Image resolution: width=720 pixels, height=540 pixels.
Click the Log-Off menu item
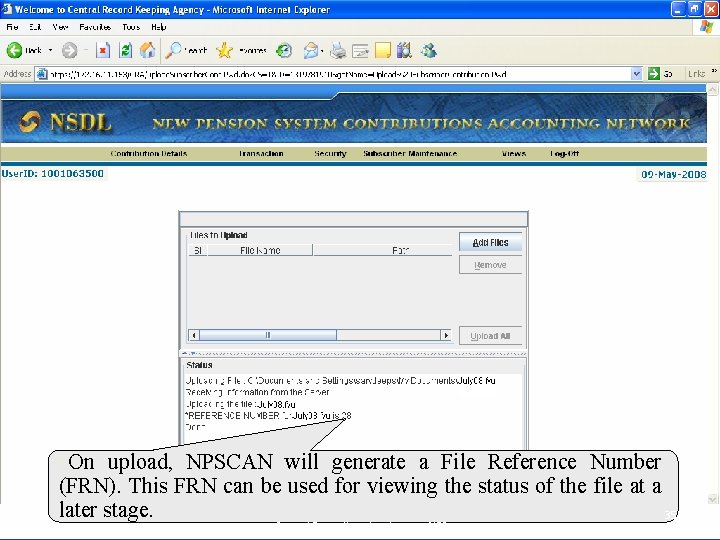click(x=564, y=153)
